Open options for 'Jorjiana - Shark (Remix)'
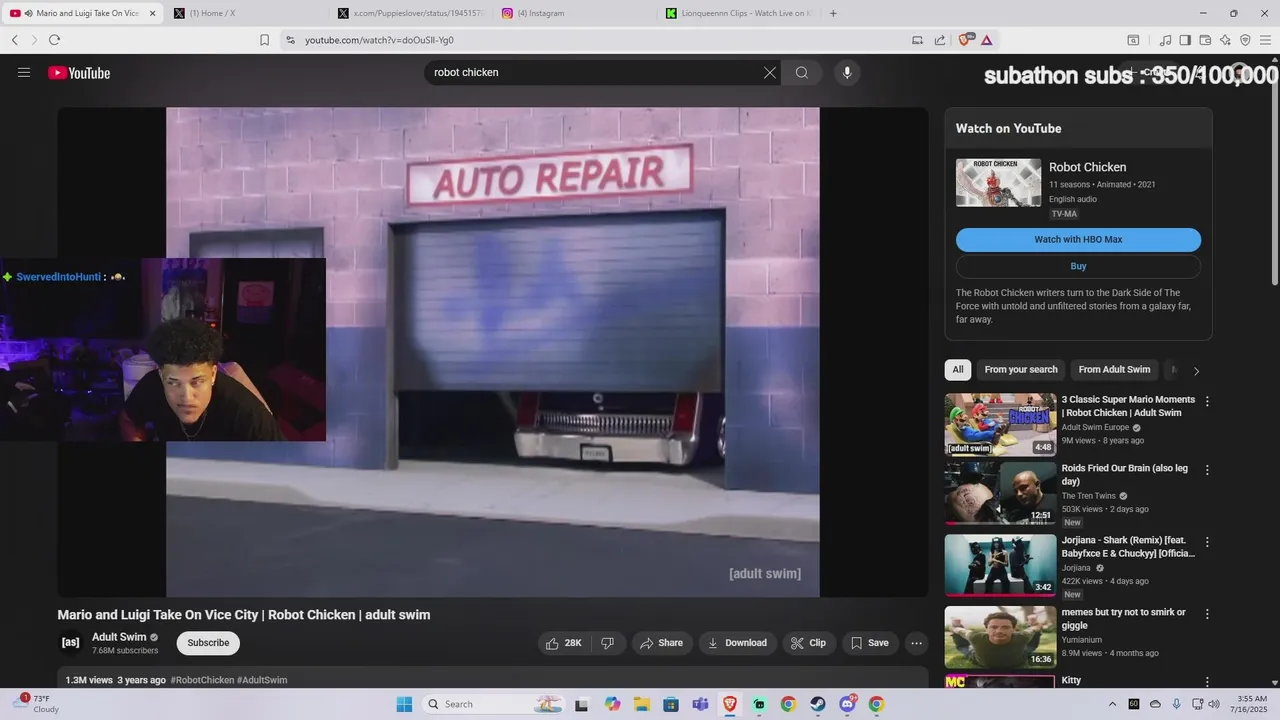This screenshot has height=720, width=1280. coord(1207,542)
